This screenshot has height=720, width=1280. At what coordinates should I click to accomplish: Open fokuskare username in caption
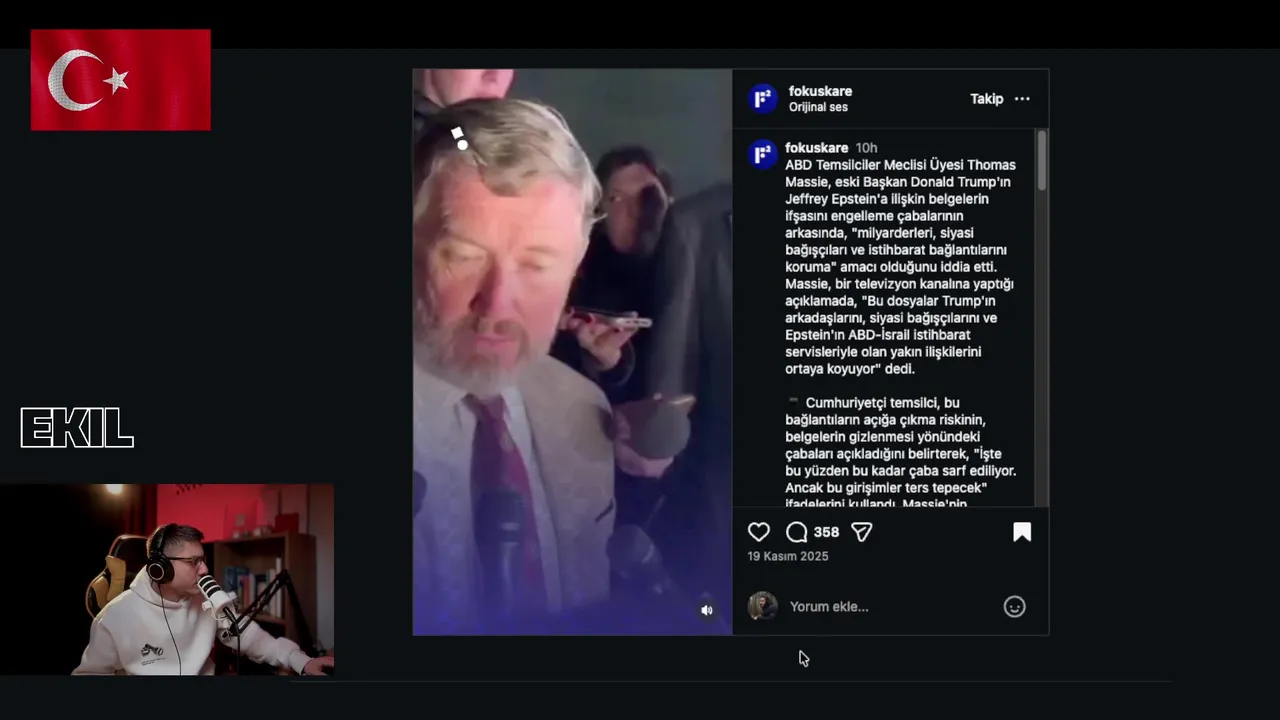tap(816, 148)
